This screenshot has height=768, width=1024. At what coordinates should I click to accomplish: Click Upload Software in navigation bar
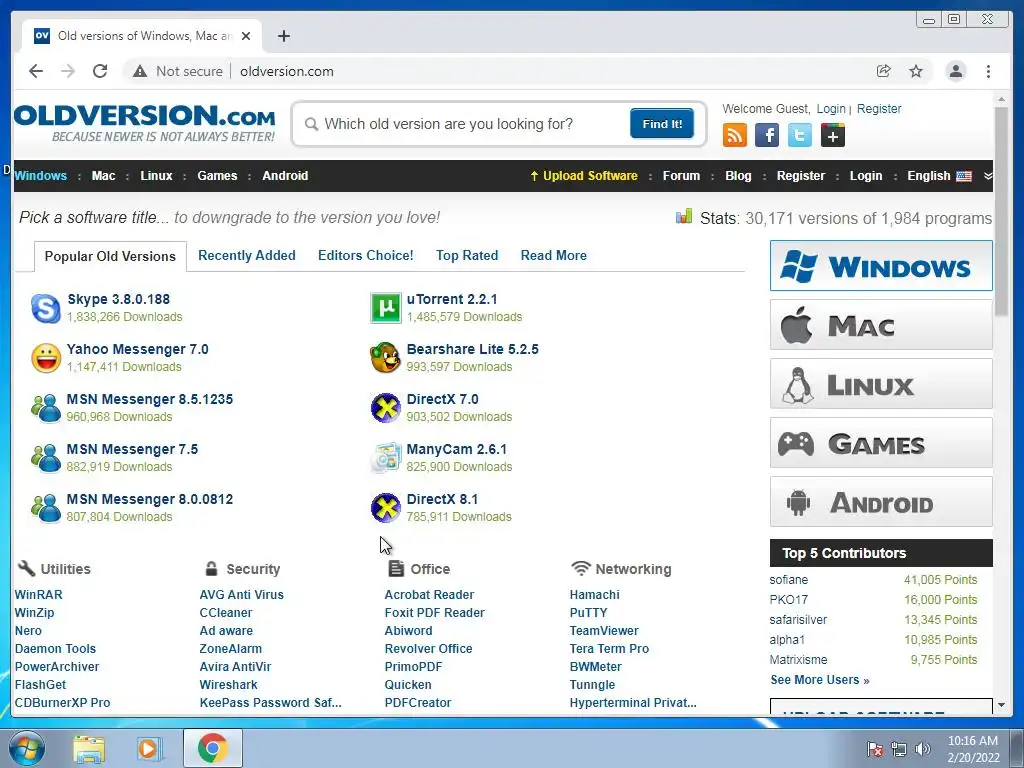pyautogui.click(x=584, y=176)
